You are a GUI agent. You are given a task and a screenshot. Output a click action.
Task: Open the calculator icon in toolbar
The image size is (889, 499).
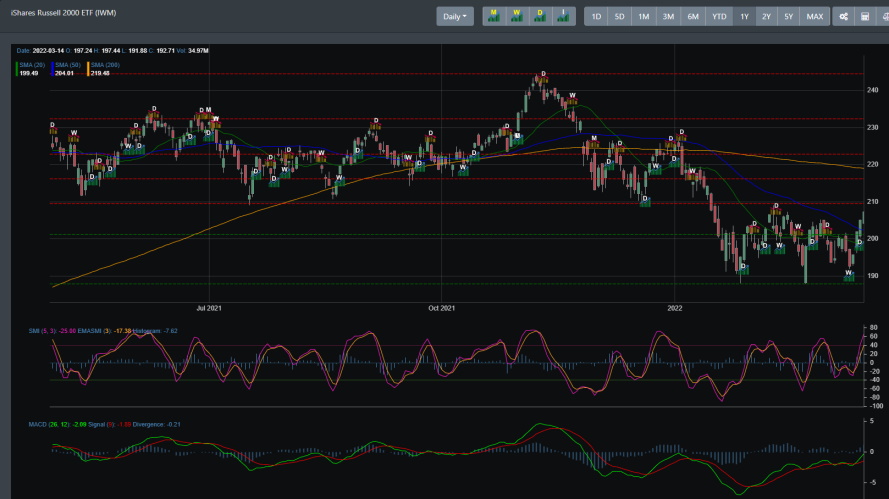(x=865, y=16)
